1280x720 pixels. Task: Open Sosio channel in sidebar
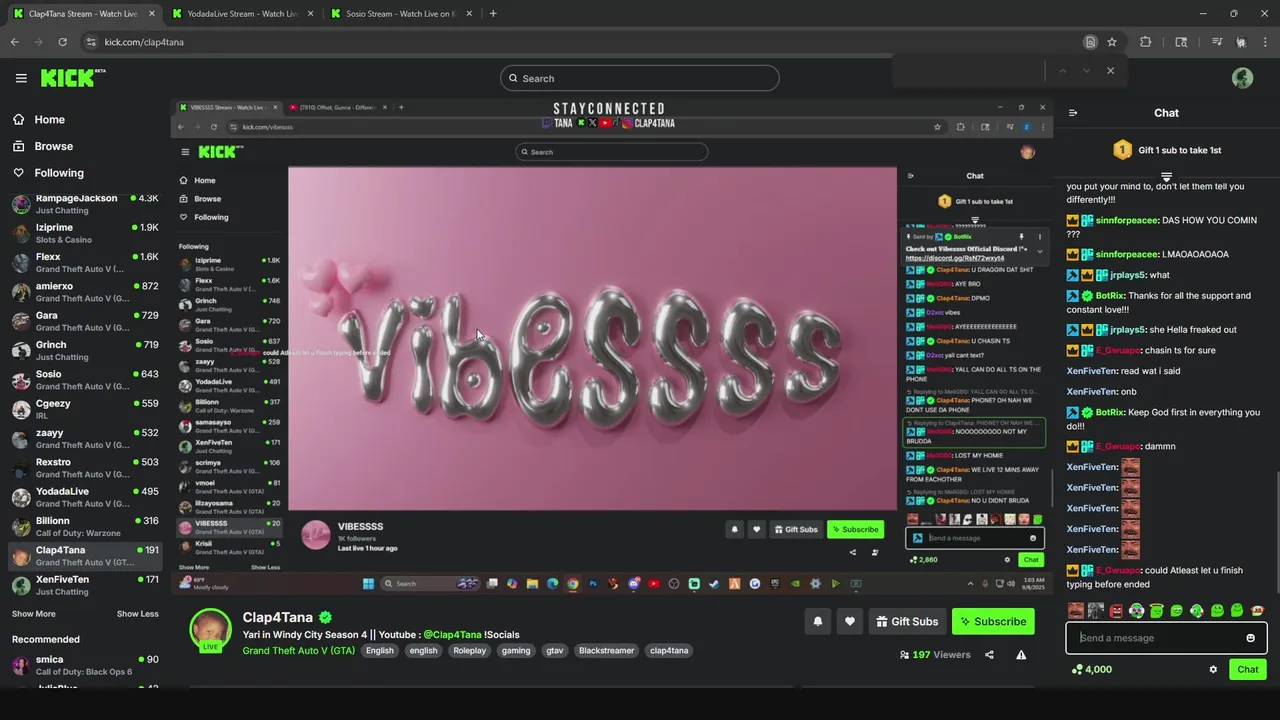[x=85, y=380]
